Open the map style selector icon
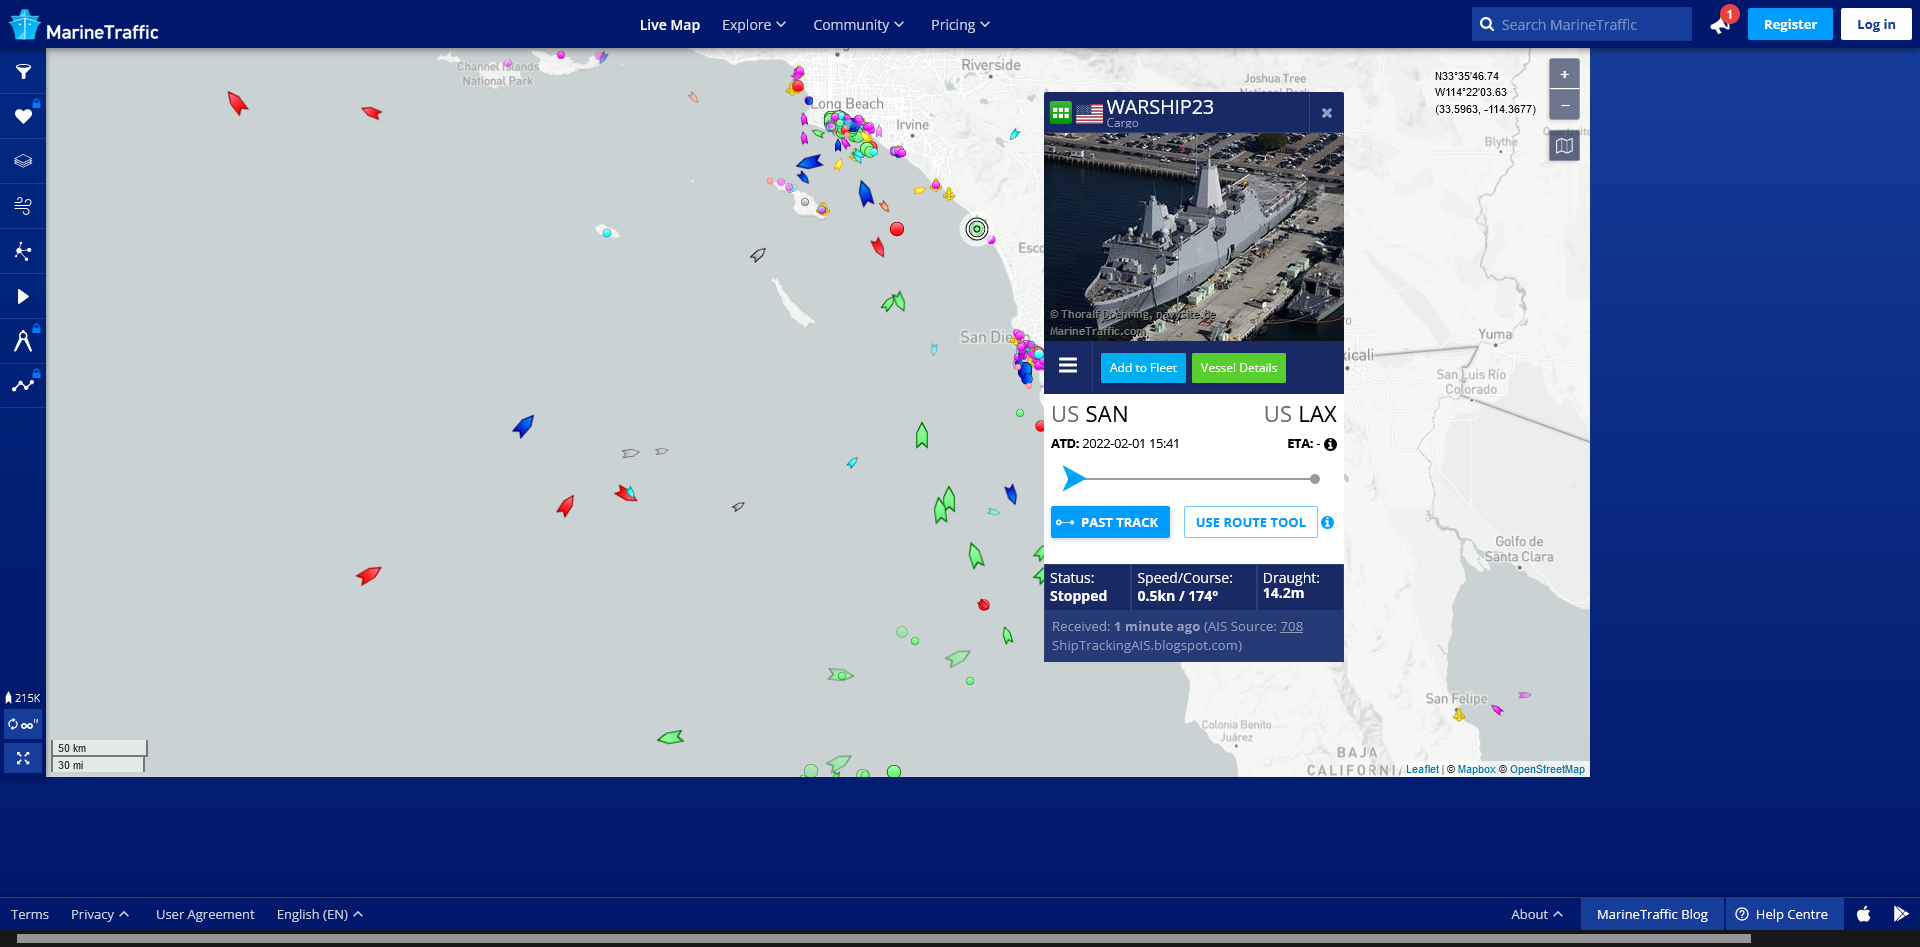 pyautogui.click(x=1564, y=146)
